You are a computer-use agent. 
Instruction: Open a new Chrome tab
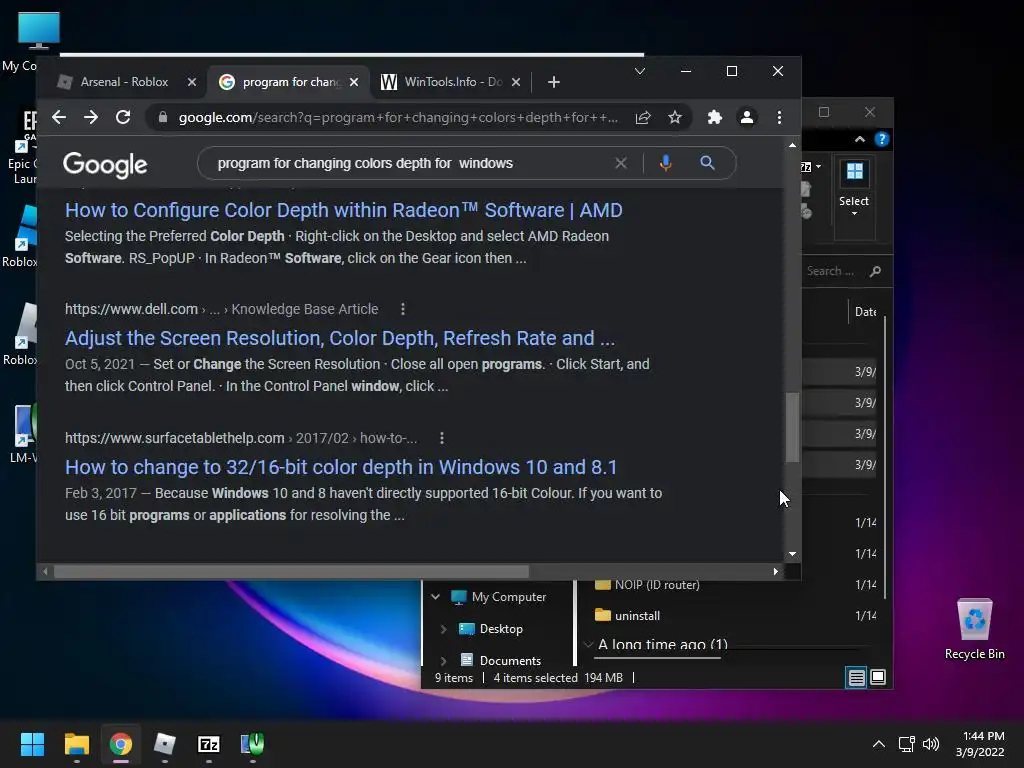coord(554,82)
